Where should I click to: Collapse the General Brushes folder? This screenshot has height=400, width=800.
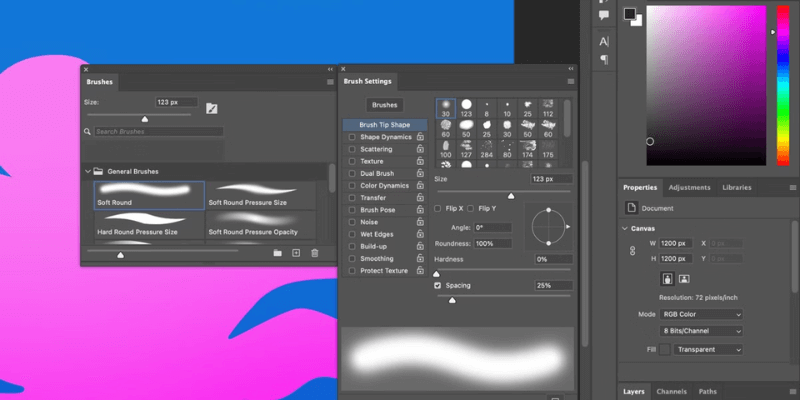[x=87, y=171]
